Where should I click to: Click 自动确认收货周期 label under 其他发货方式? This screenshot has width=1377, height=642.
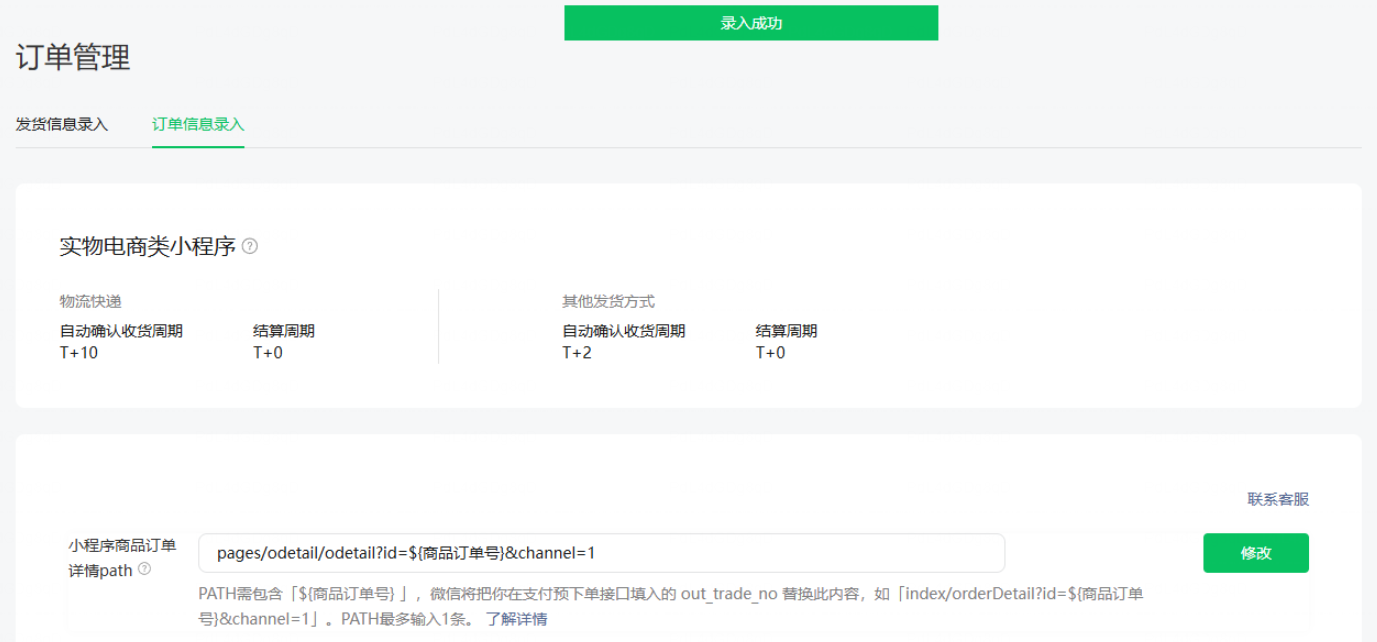[x=624, y=331]
